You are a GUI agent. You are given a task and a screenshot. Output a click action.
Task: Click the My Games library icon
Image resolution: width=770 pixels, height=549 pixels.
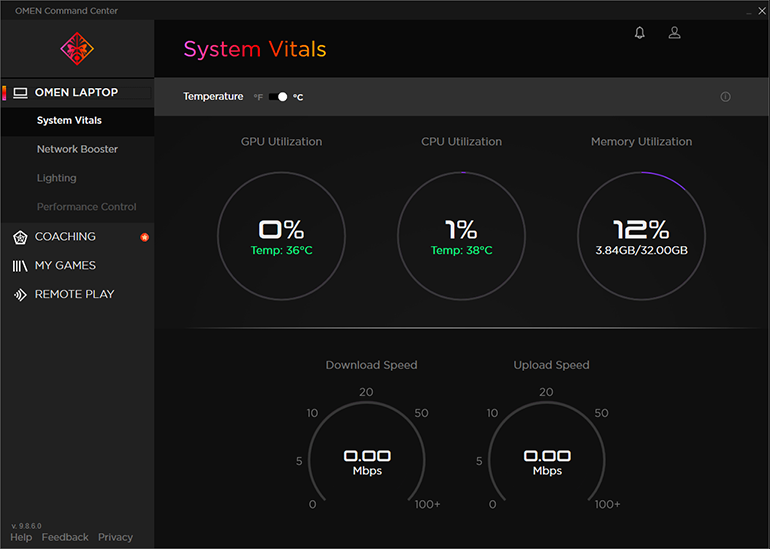[20, 266]
